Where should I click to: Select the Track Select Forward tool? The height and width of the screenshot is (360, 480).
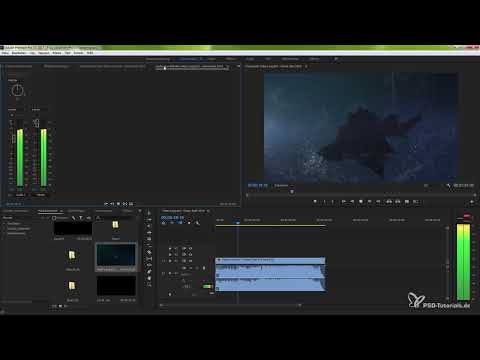149,220
